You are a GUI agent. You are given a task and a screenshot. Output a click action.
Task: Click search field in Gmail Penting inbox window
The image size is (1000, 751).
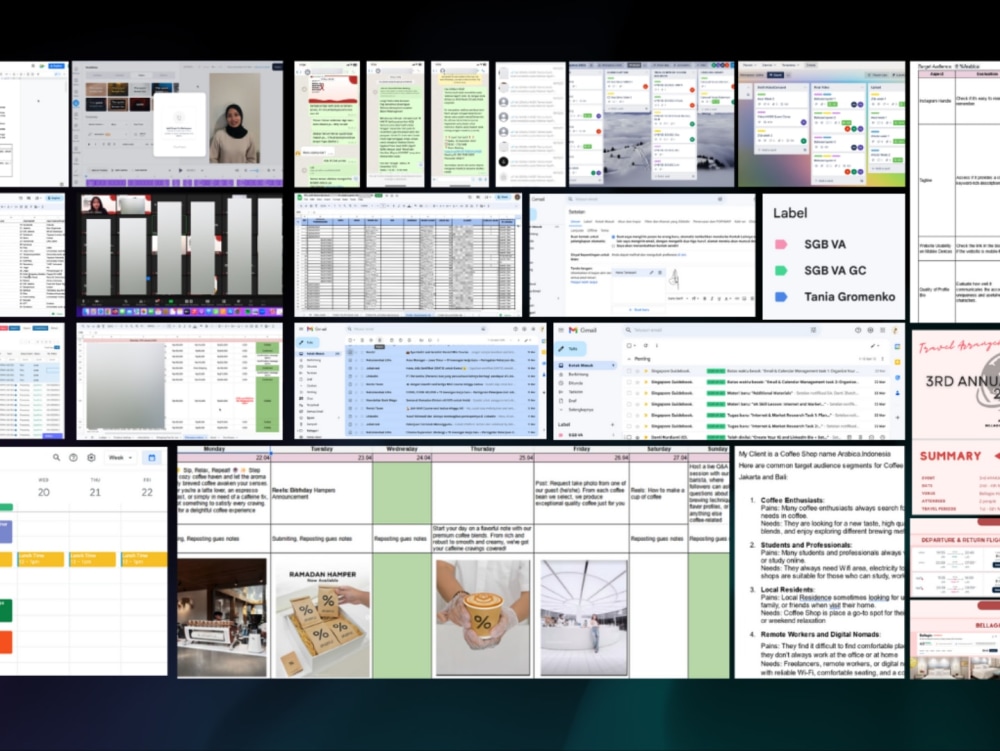722,330
